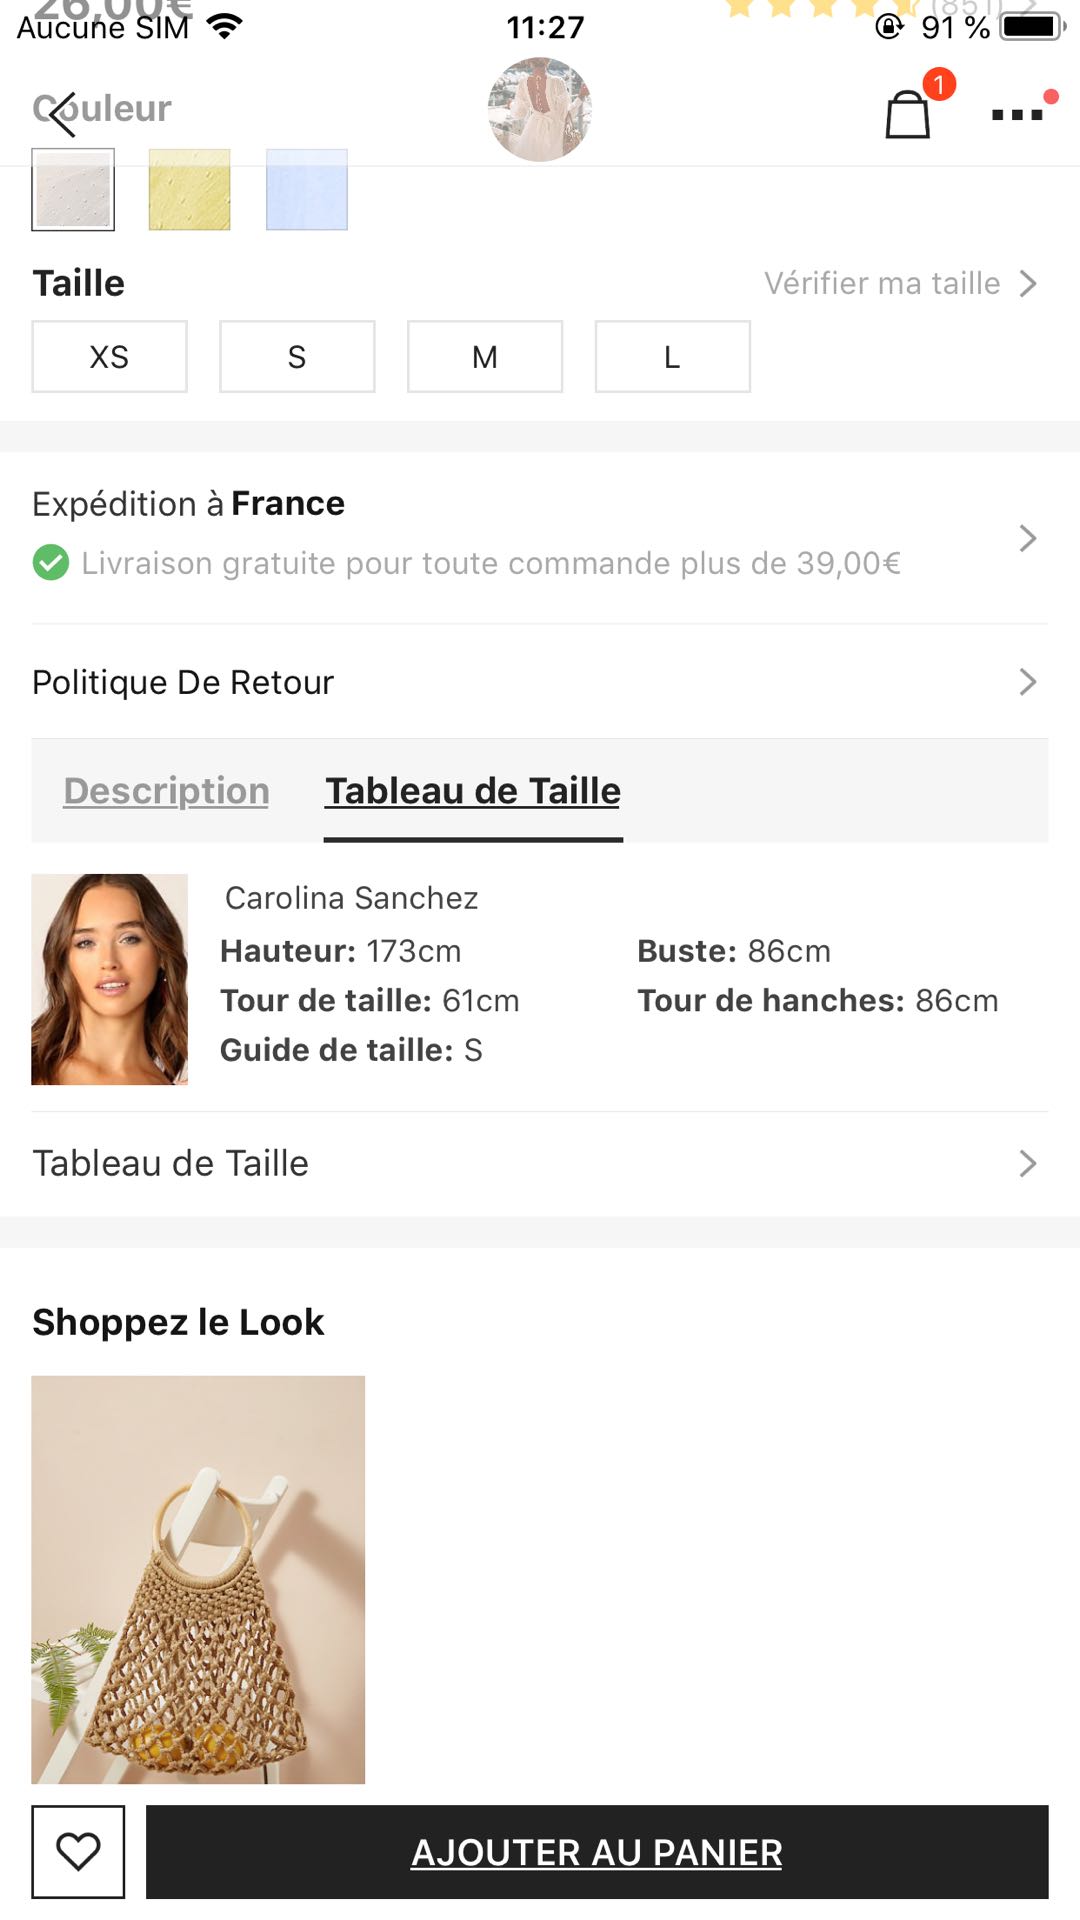The image size is (1080, 1920).
Task: Select the Tableau de Taille tab
Action: pos(473,791)
